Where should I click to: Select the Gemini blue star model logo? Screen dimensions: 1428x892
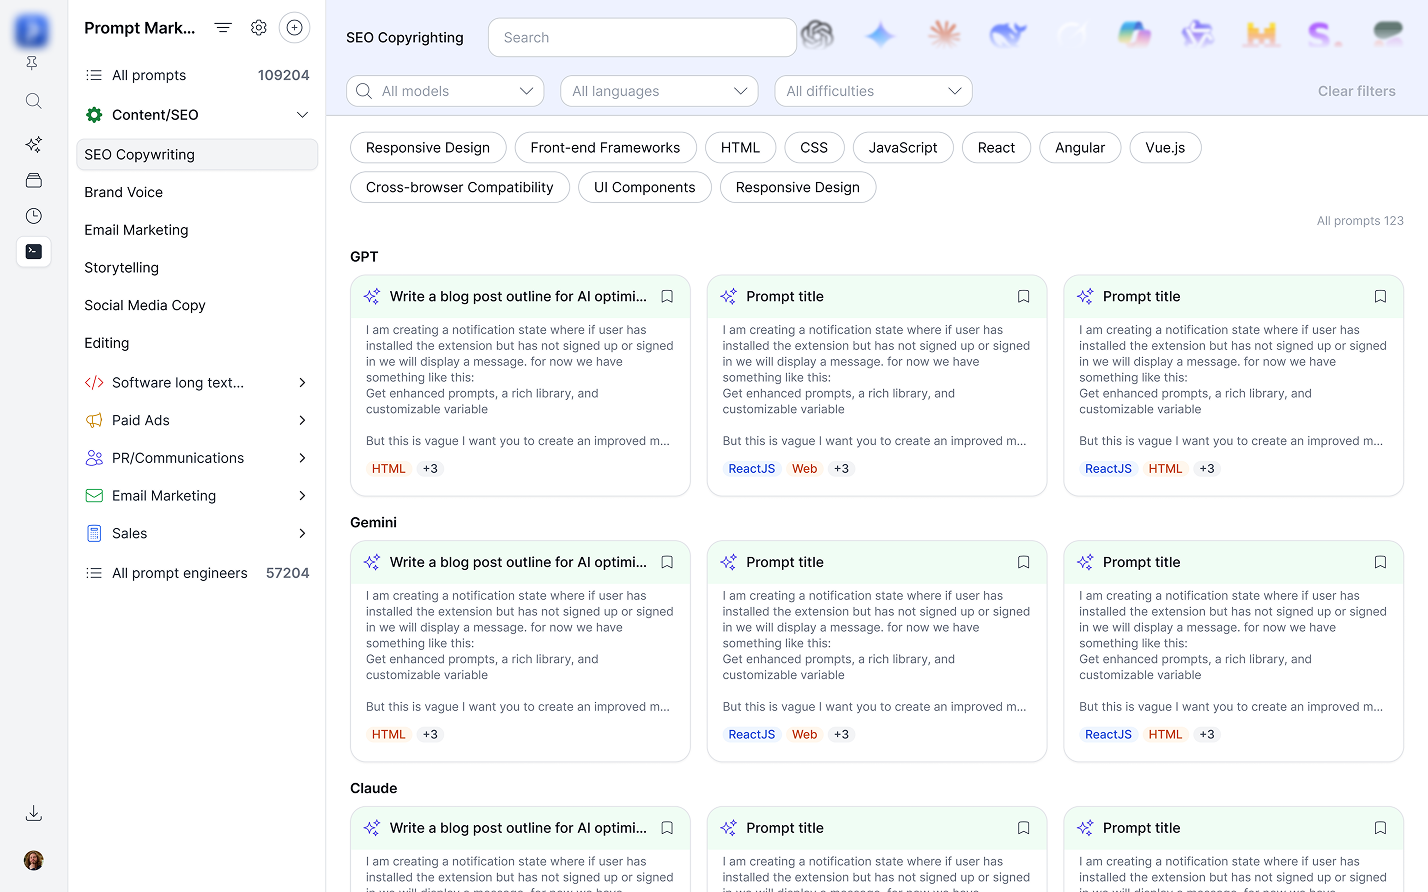coord(880,35)
